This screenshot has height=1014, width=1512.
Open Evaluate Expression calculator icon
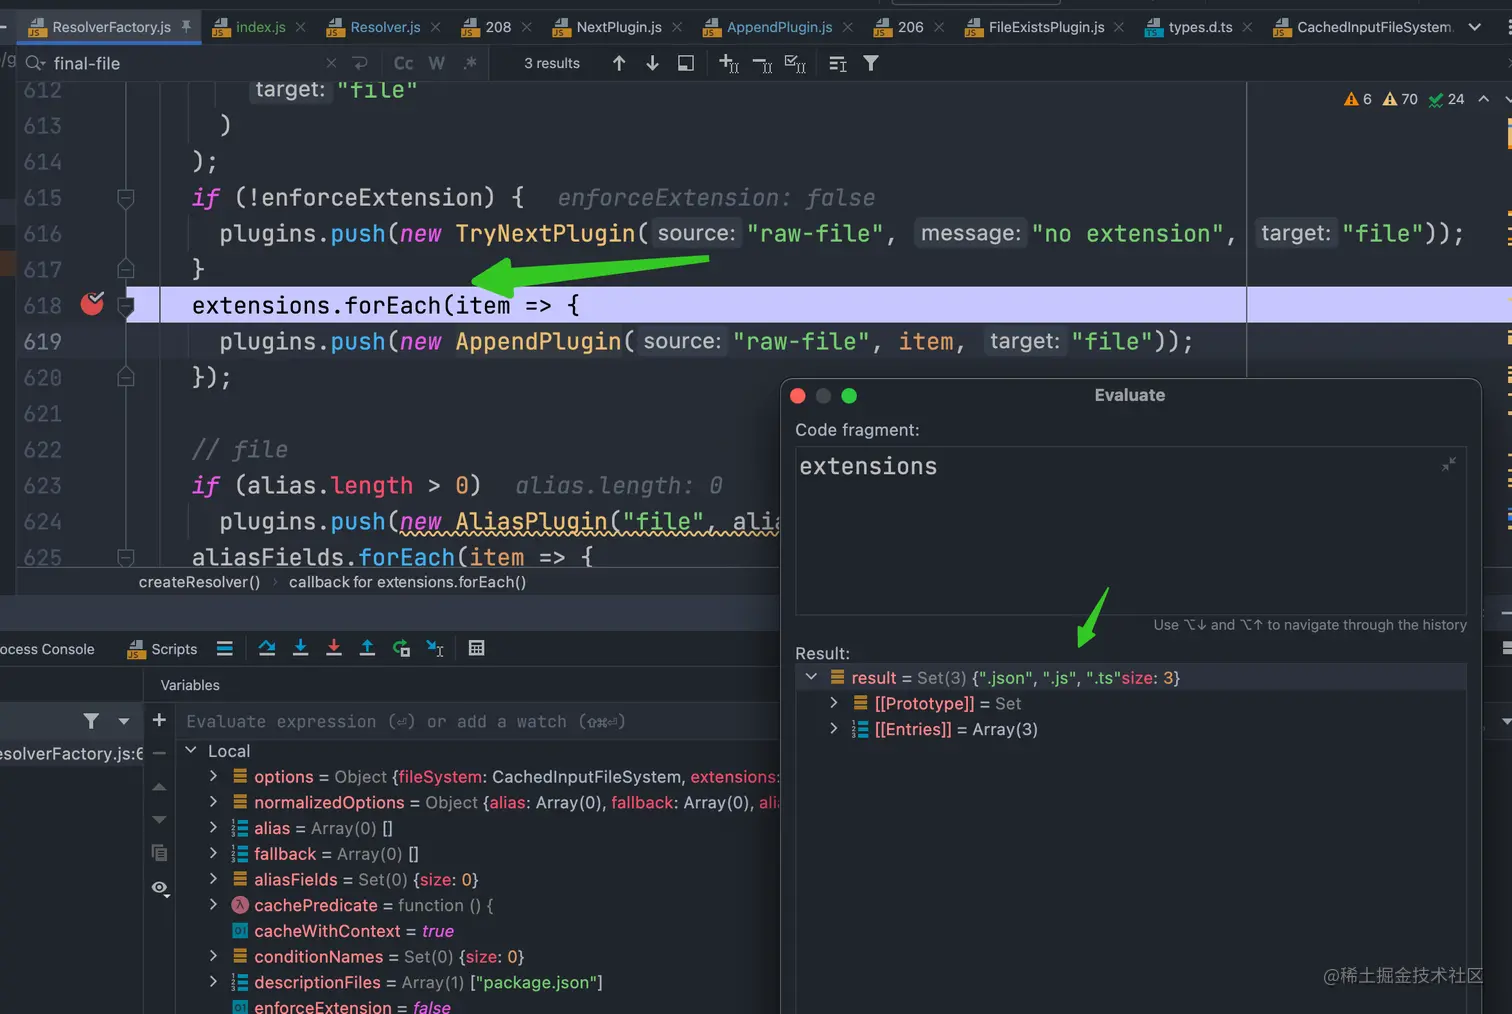pos(476,648)
